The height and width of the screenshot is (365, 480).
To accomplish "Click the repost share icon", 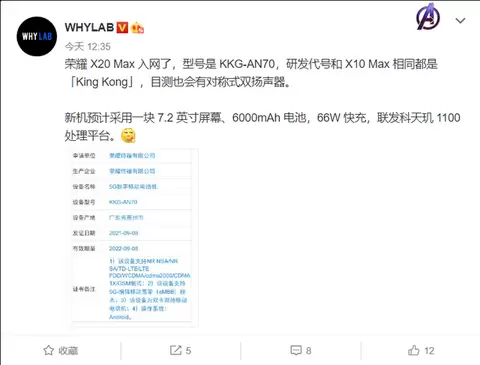I will (x=175, y=350).
